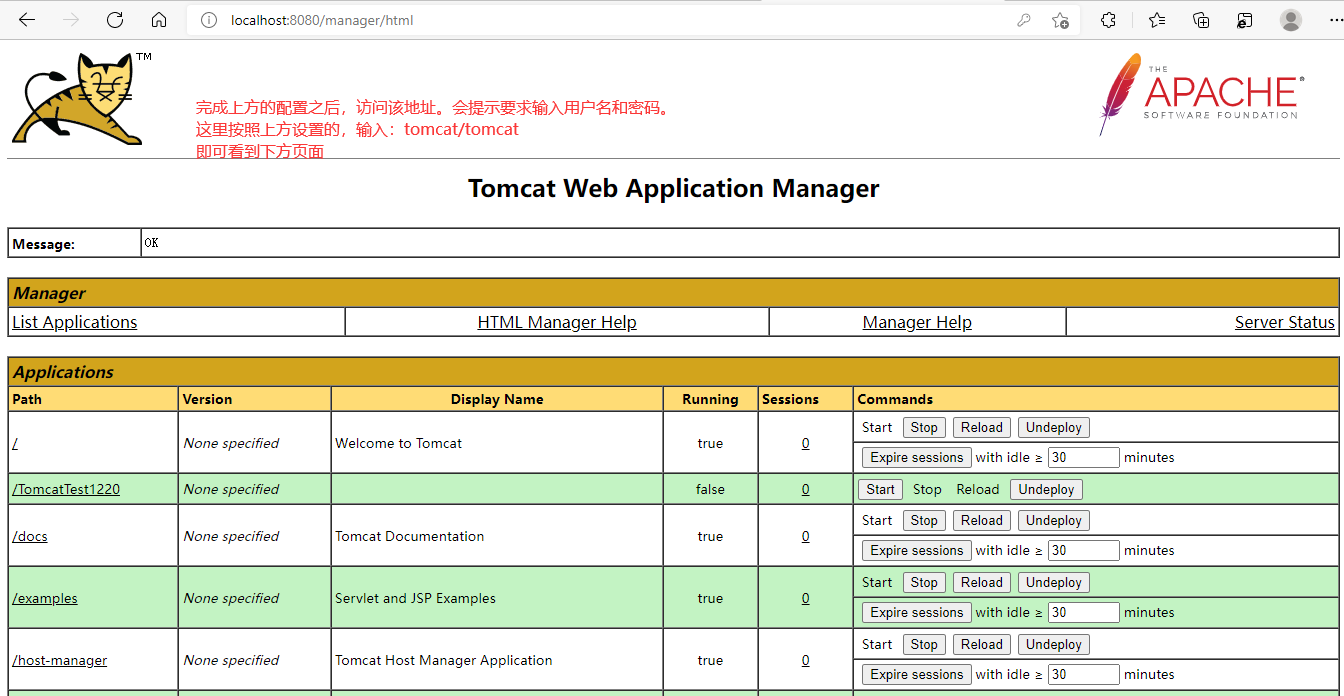
Task: Open session count link for root application
Action: pyautogui.click(x=806, y=443)
